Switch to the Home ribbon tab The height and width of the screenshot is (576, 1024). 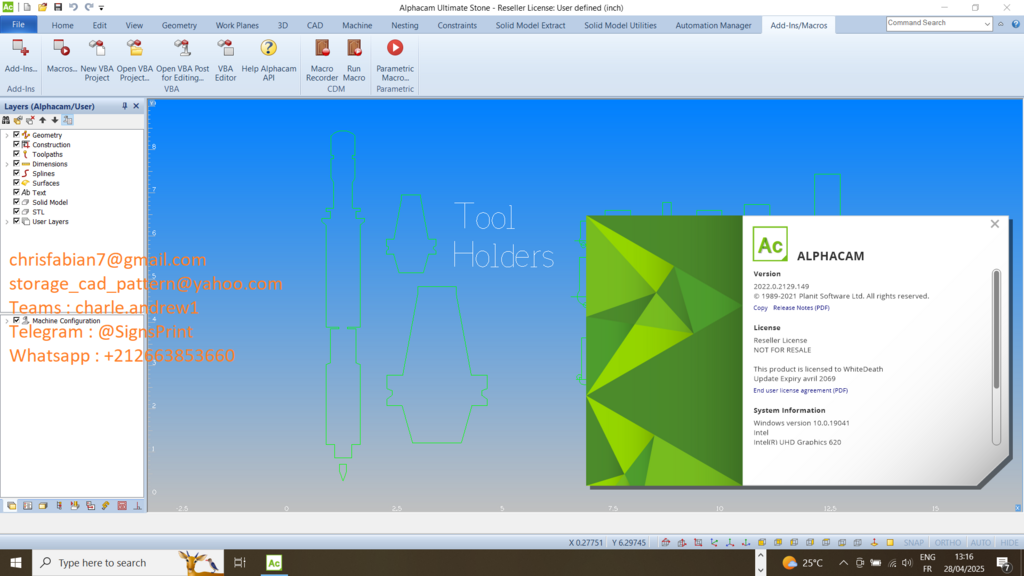[63, 25]
